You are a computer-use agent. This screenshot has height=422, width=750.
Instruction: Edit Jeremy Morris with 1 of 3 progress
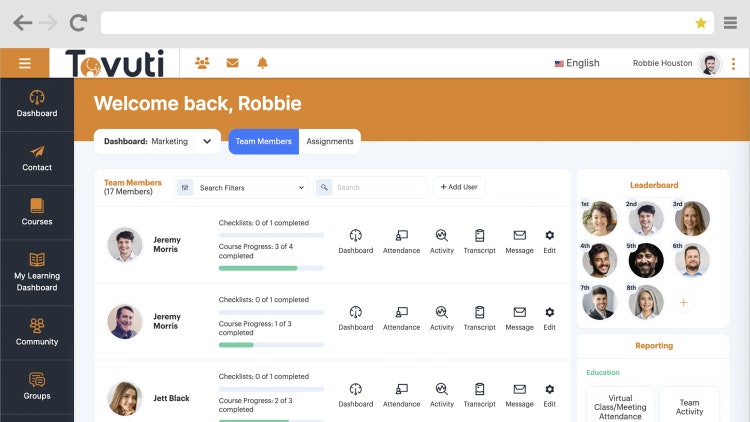[550, 319]
